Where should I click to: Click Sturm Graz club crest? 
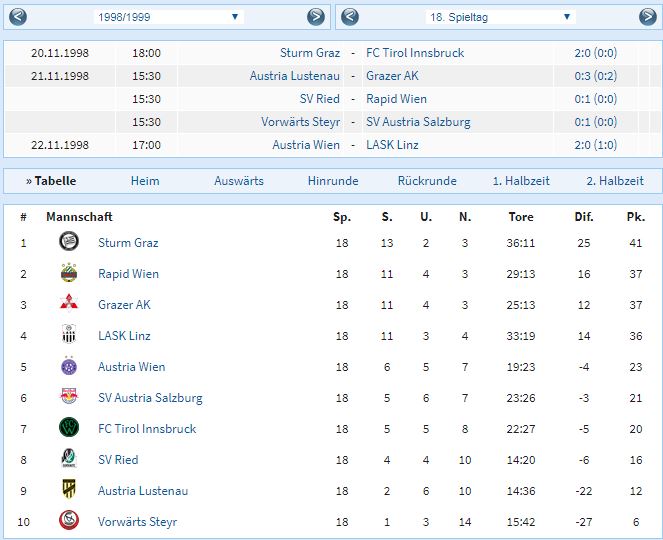coord(69,241)
